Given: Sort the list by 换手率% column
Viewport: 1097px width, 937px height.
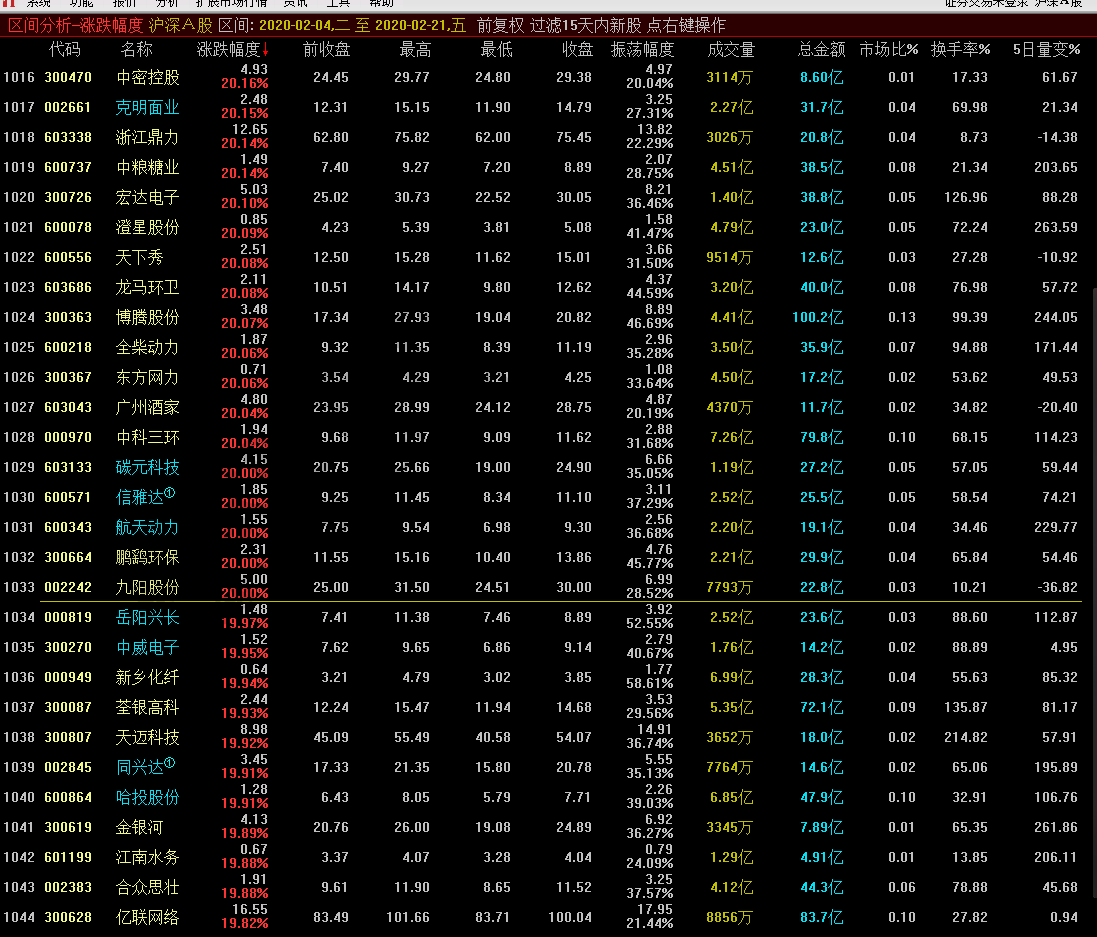Looking at the screenshot, I should click(960, 49).
